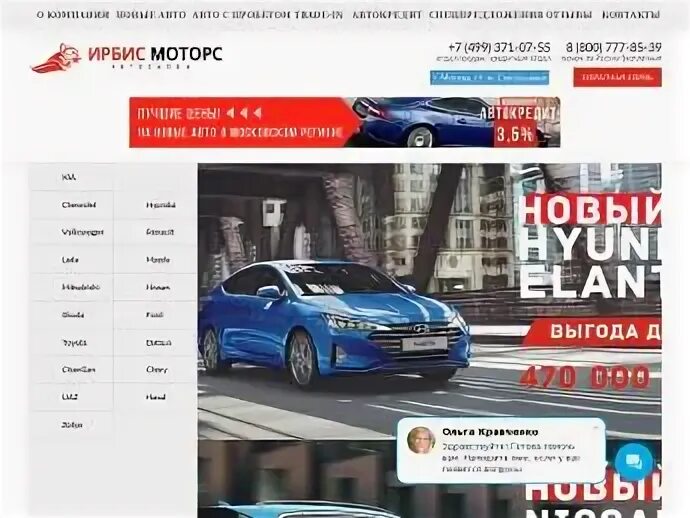Screen dimensions: 690x518
Task: Select UAZ in the brand list
Action: pos(70,397)
